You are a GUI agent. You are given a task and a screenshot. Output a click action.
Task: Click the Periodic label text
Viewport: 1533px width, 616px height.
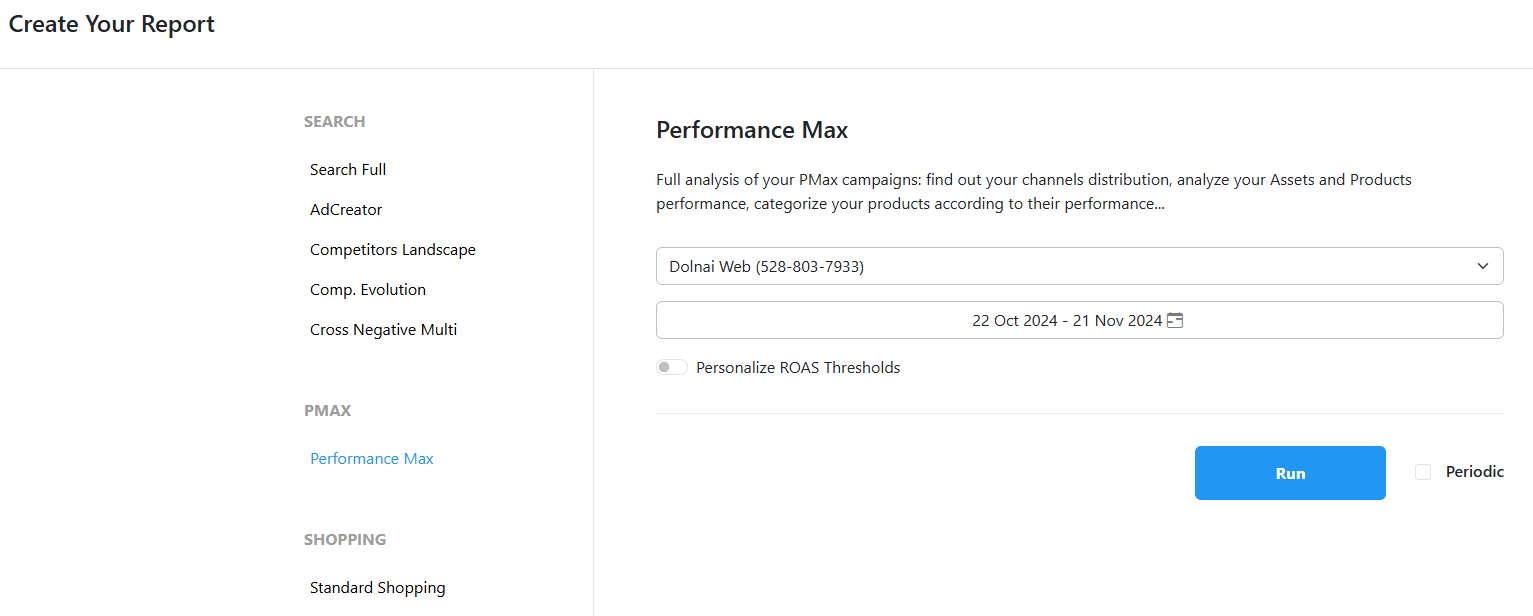coord(1475,472)
